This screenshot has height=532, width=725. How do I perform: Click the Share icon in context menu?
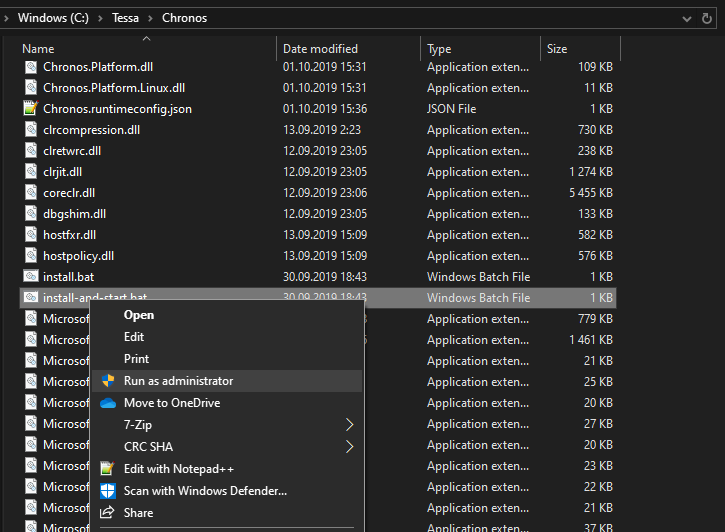108,513
